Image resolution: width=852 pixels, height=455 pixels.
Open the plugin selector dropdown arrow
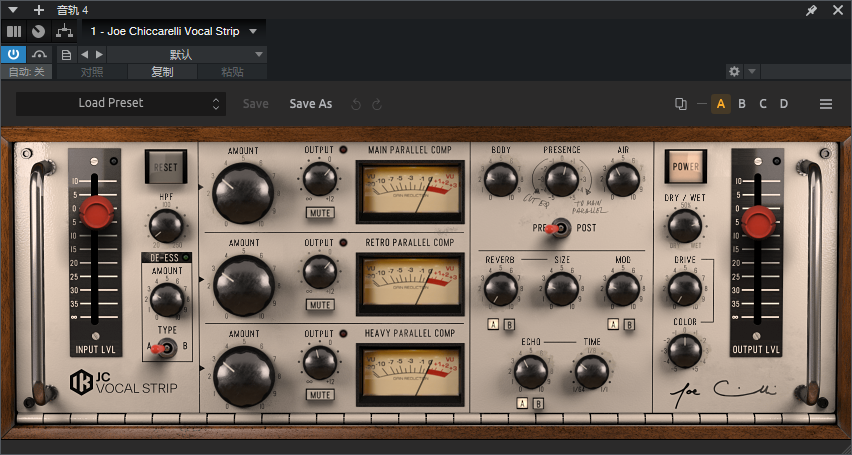pos(253,32)
